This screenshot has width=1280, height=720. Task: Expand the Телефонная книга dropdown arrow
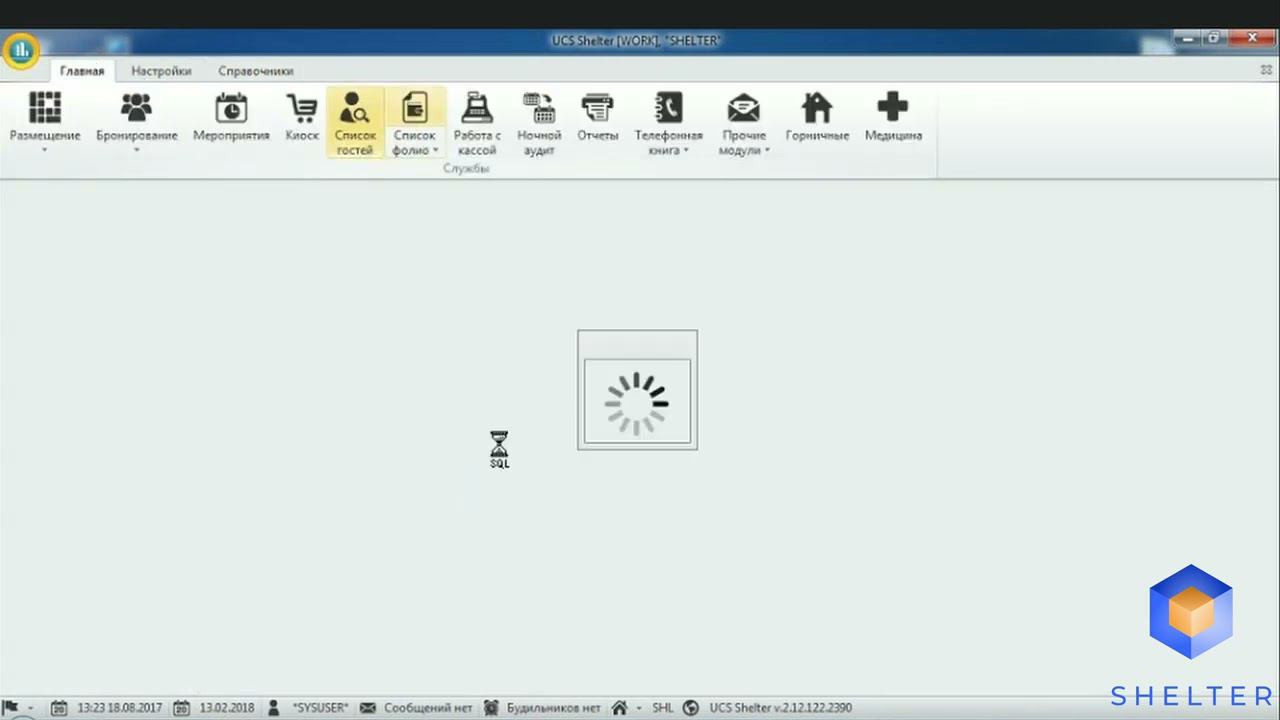click(687, 151)
